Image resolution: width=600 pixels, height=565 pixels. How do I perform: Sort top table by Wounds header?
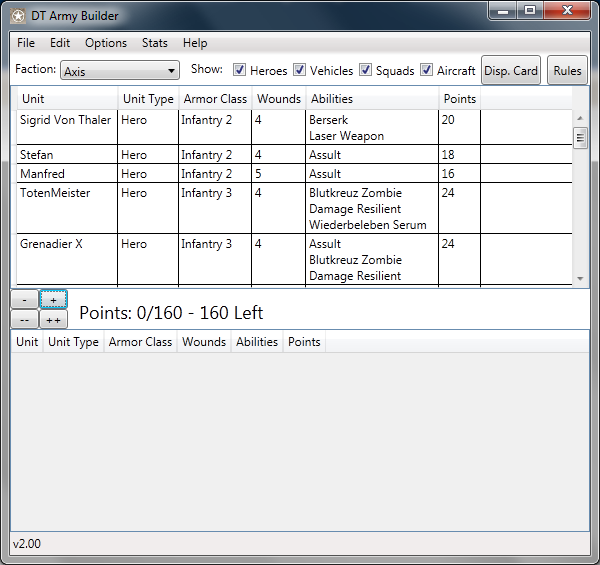click(279, 99)
